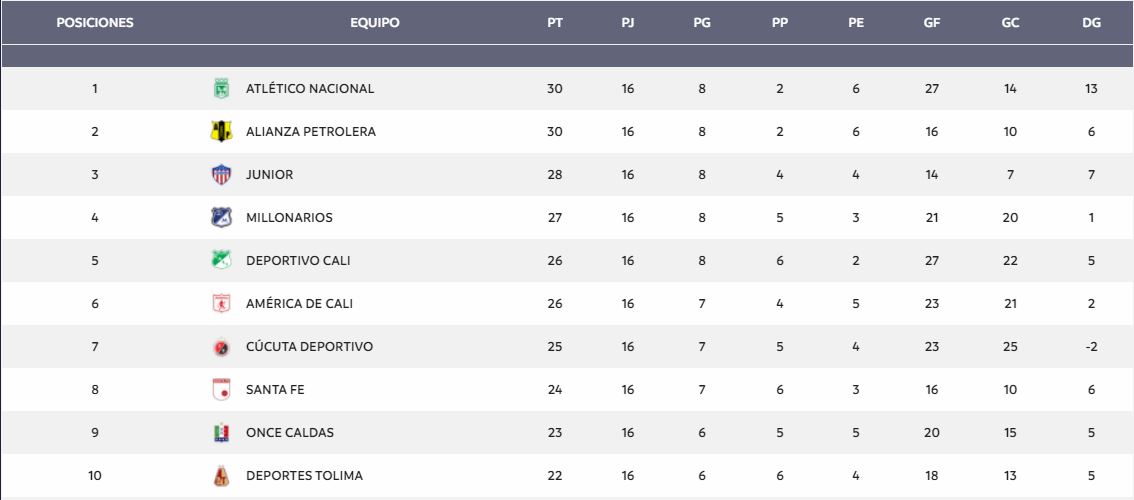Click the Junior team crest

(221, 174)
